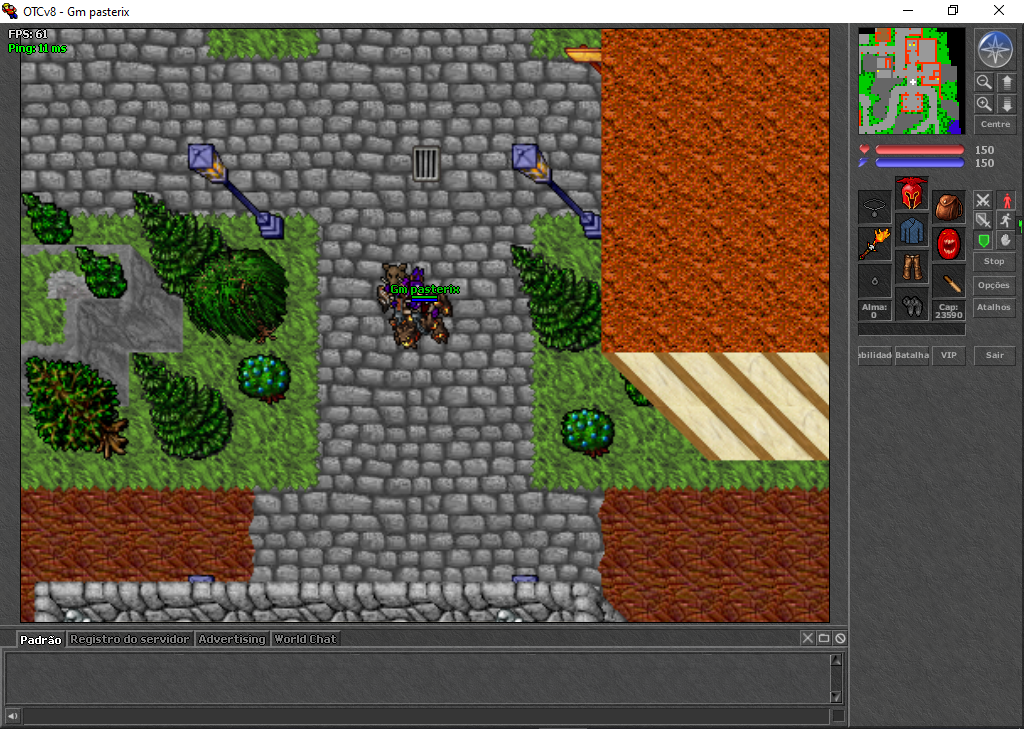
Task: Select the flaming wand weapon slot
Action: 874,244
